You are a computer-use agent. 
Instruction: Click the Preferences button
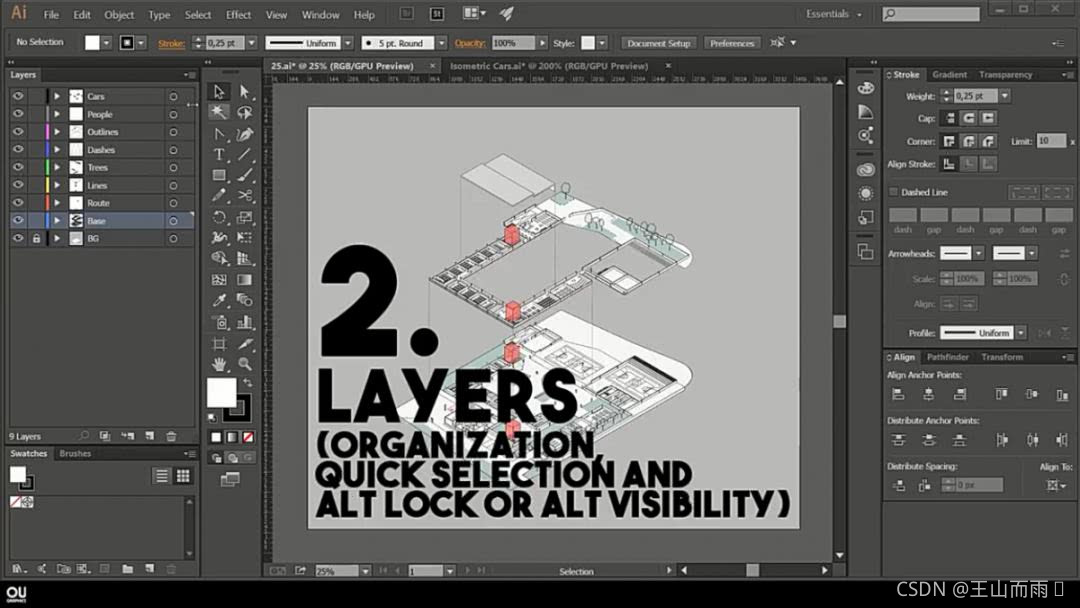732,43
